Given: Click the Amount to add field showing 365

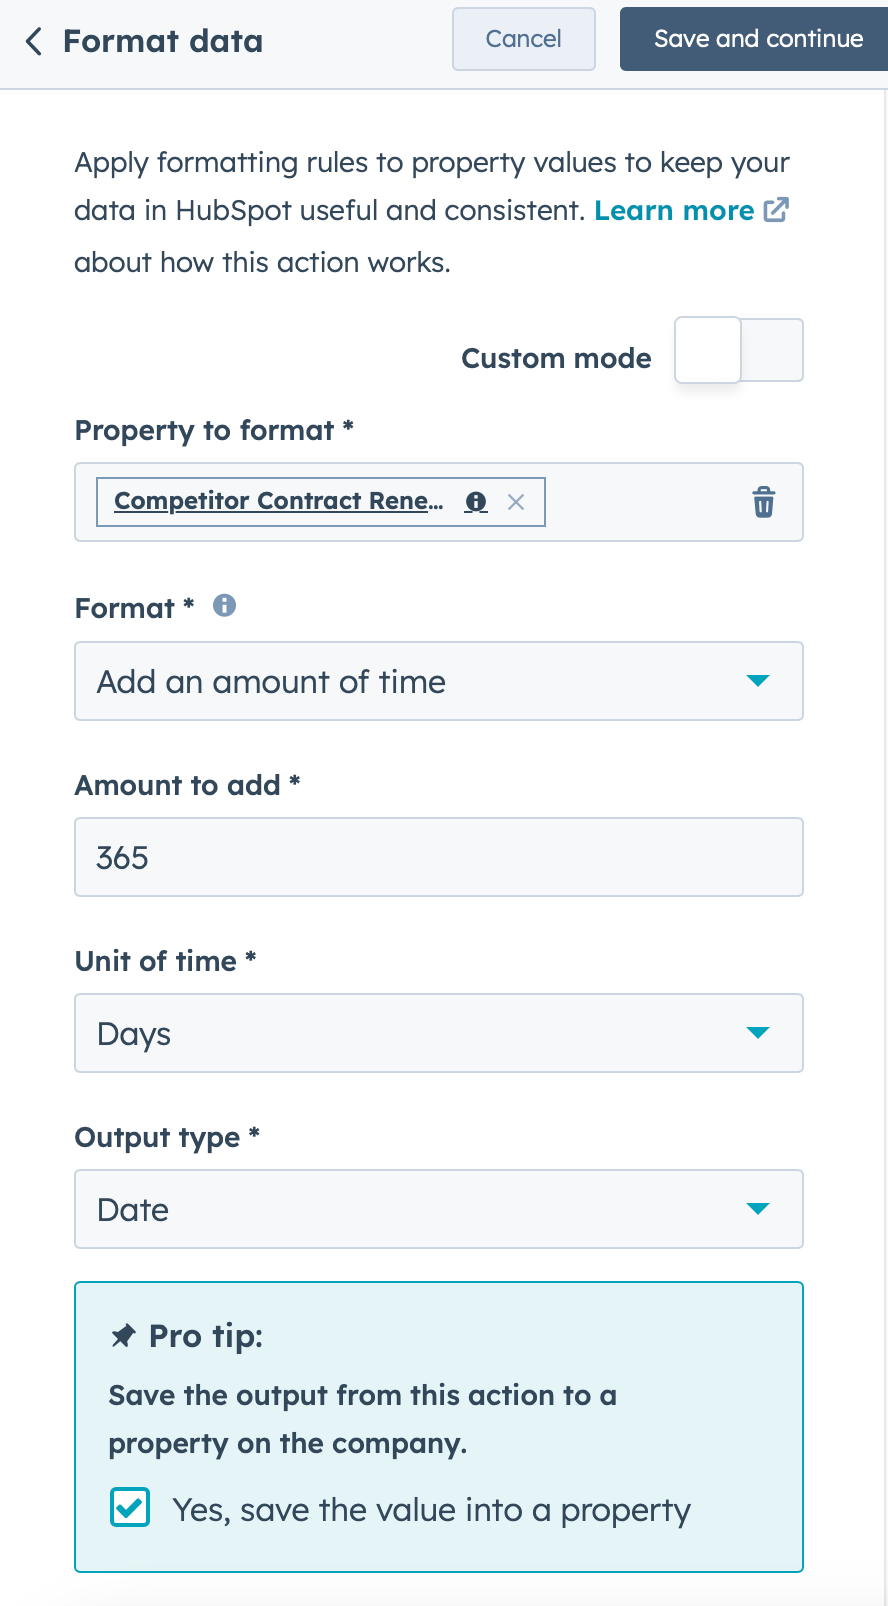Looking at the screenshot, I should (x=439, y=857).
